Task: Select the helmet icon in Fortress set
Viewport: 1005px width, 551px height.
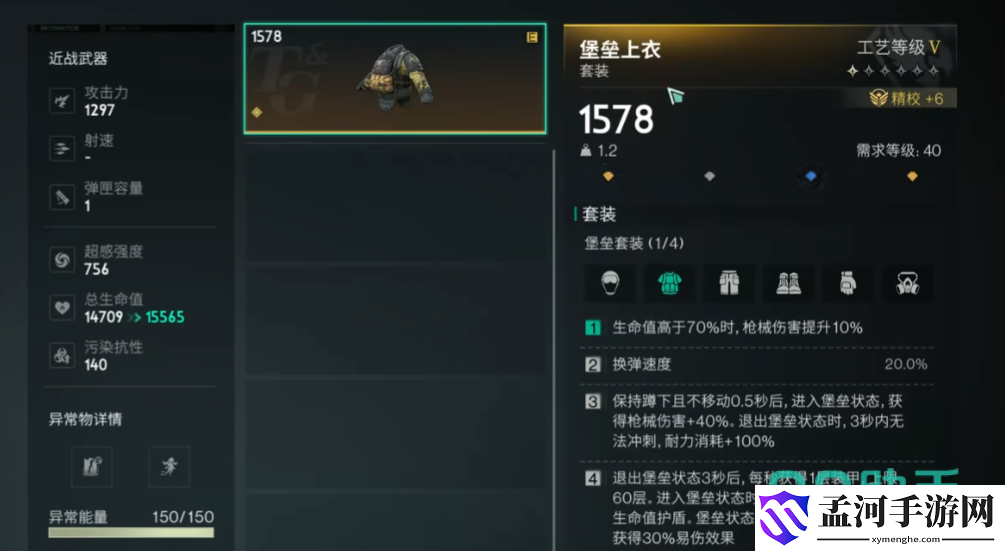Action: tap(610, 283)
